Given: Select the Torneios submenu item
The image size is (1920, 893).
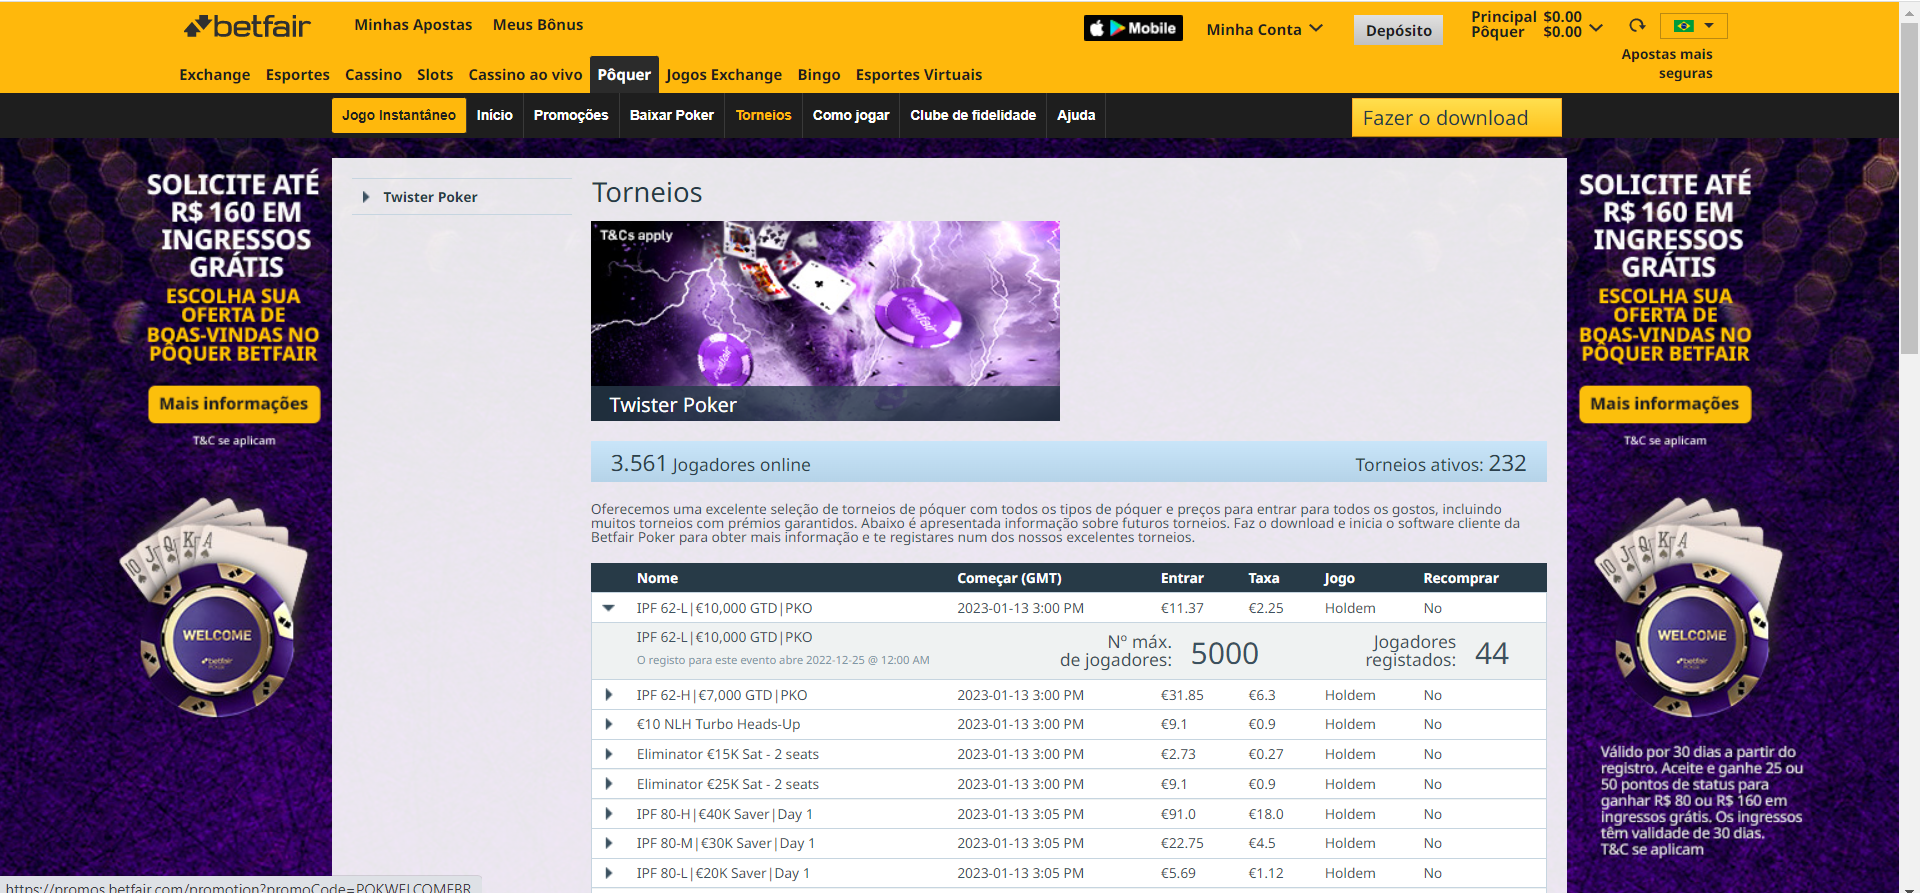Looking at the screenshot, I should [x=764, y=115].
